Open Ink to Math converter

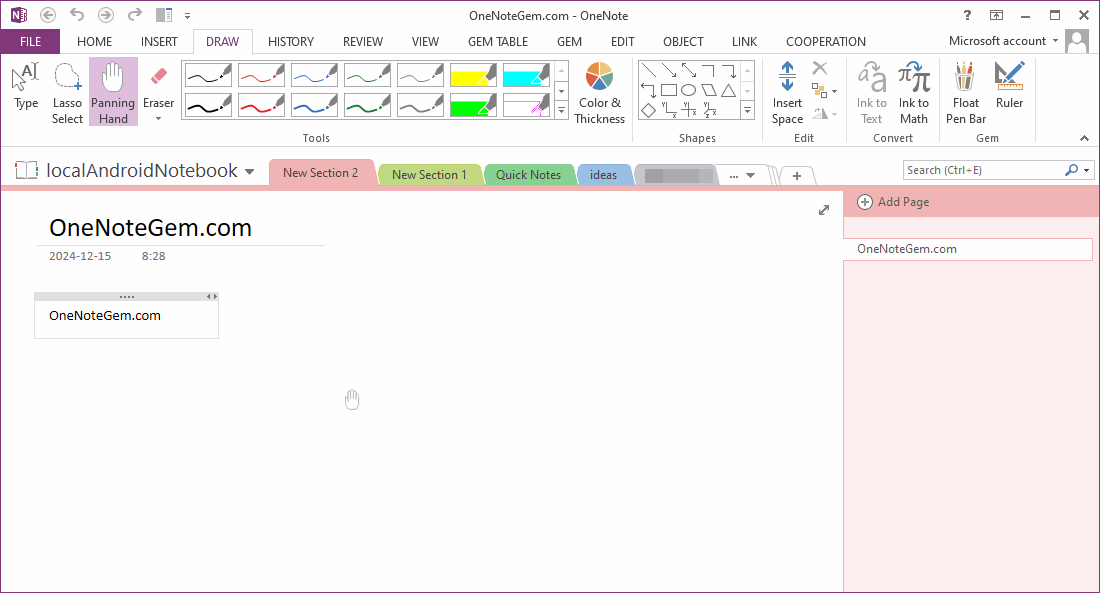(913, 93)
